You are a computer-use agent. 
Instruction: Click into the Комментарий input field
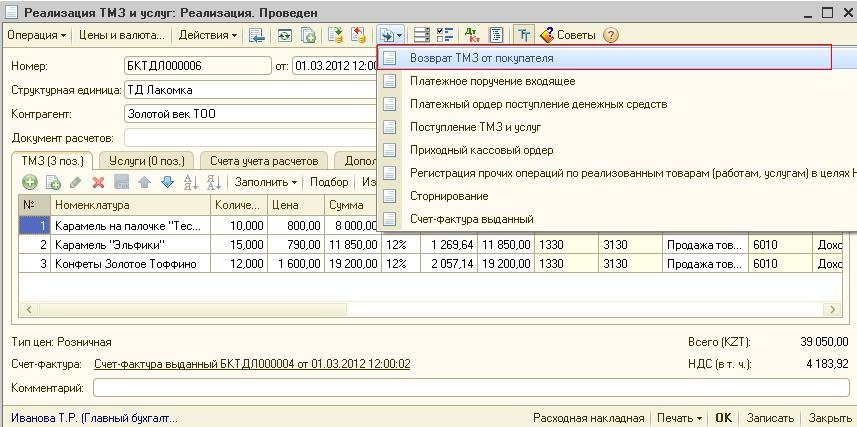(470, 387)
